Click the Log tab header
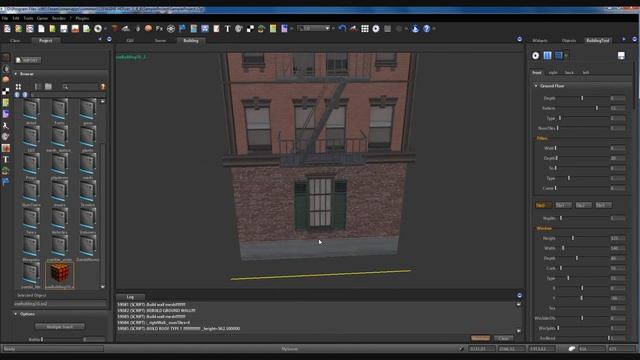The width and height of the screenshot is (640, 360). [130, 297]
